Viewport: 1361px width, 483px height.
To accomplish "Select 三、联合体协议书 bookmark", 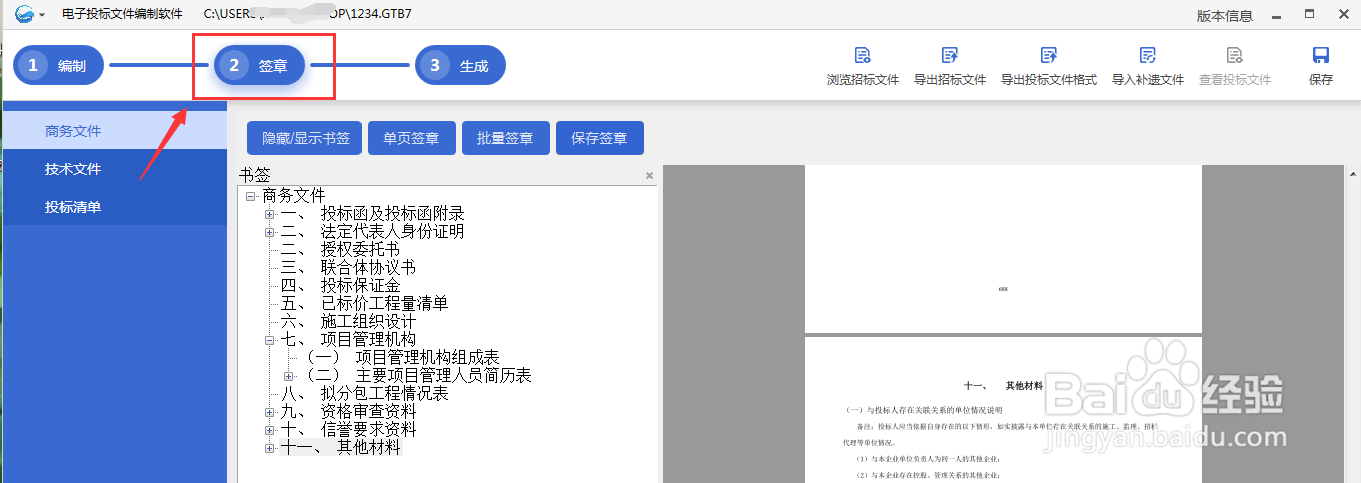I will pos(348,268).
